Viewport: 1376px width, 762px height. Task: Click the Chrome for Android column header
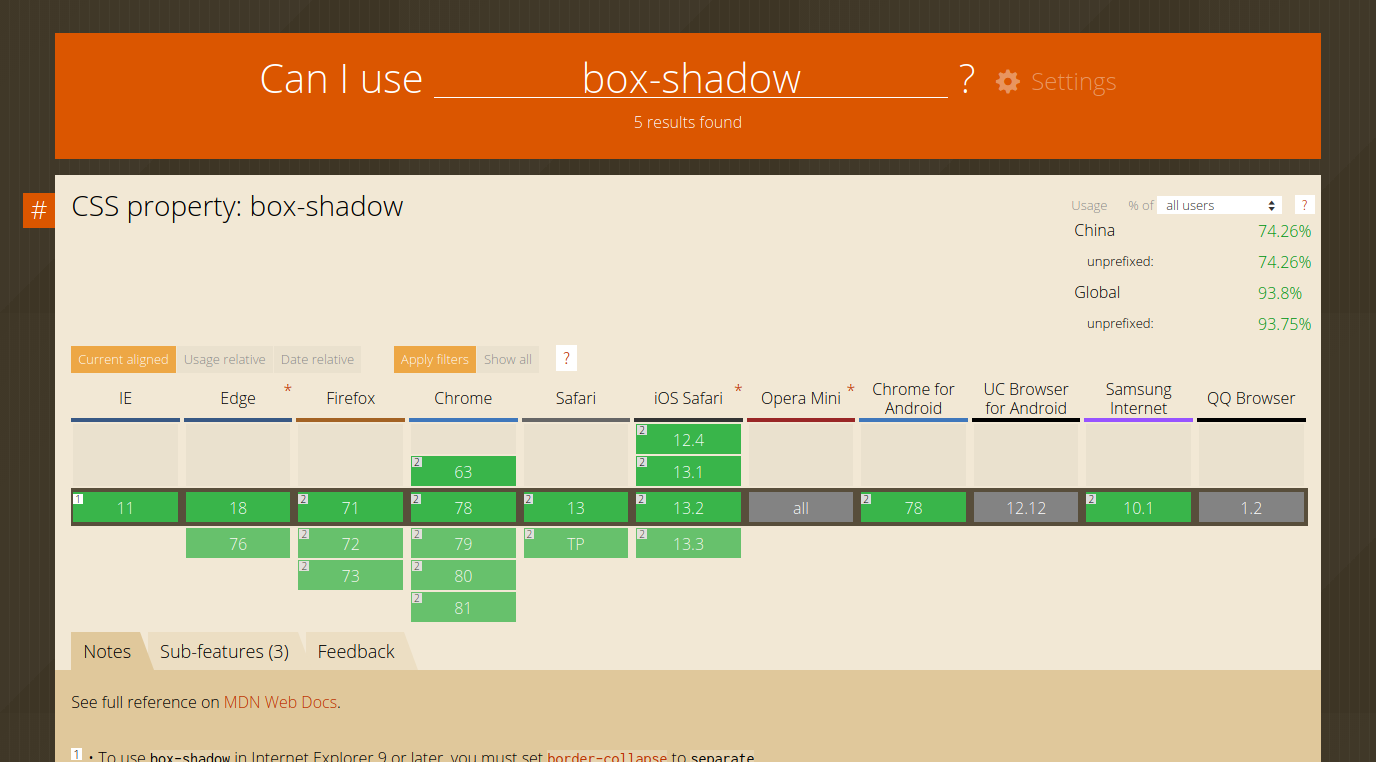click(914, 398)
